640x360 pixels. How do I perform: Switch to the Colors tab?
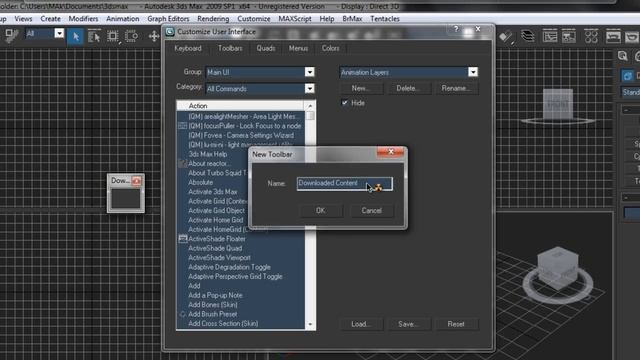tap(330, 48)
